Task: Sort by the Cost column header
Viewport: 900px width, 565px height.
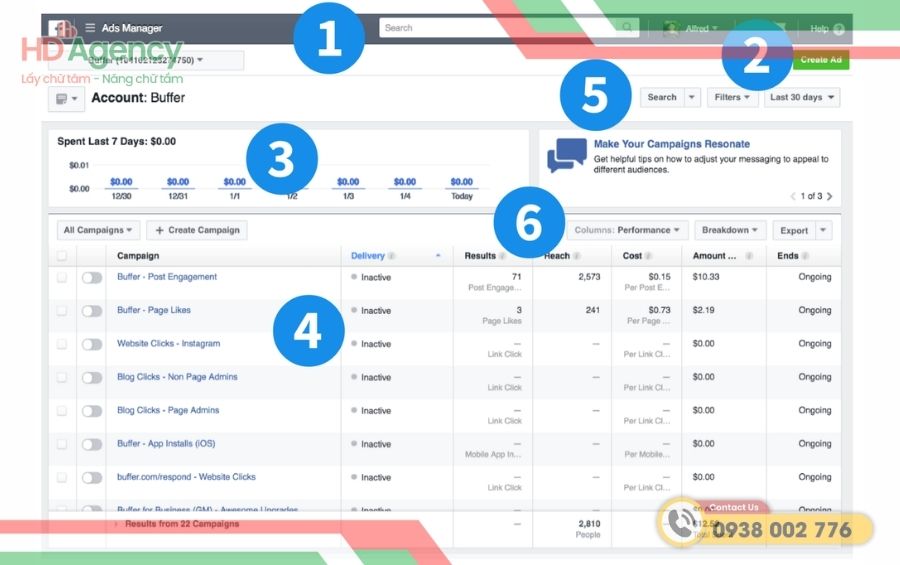Action: point(632,256)
